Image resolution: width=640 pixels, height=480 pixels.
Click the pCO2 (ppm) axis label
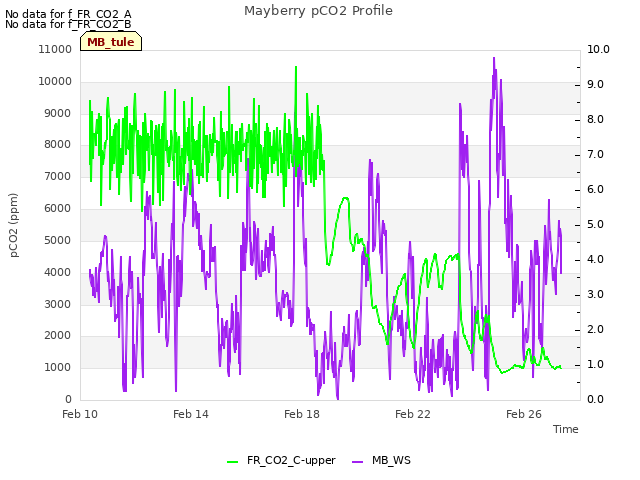click(13, 225)
